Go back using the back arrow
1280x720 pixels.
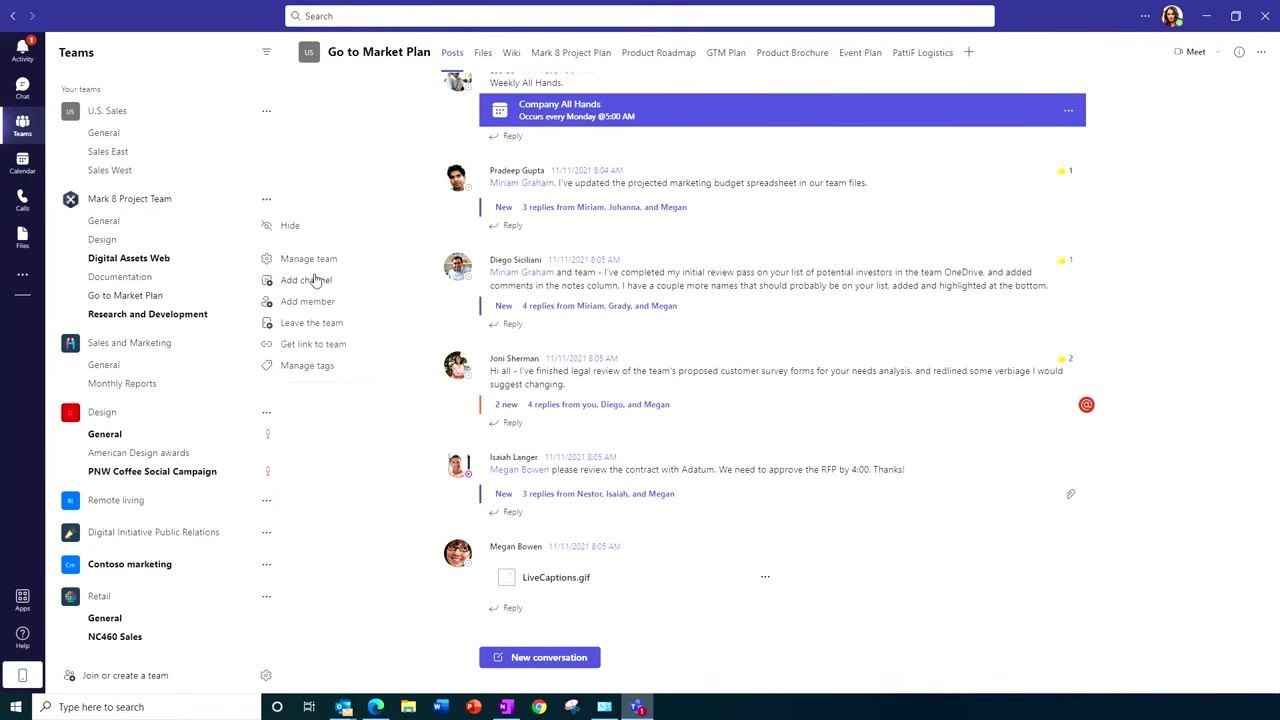13,16
